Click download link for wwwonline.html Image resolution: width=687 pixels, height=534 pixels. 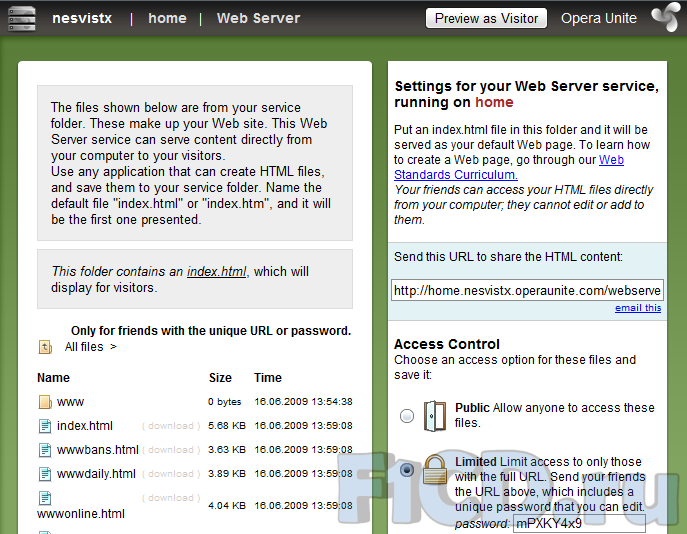[171, 498]
